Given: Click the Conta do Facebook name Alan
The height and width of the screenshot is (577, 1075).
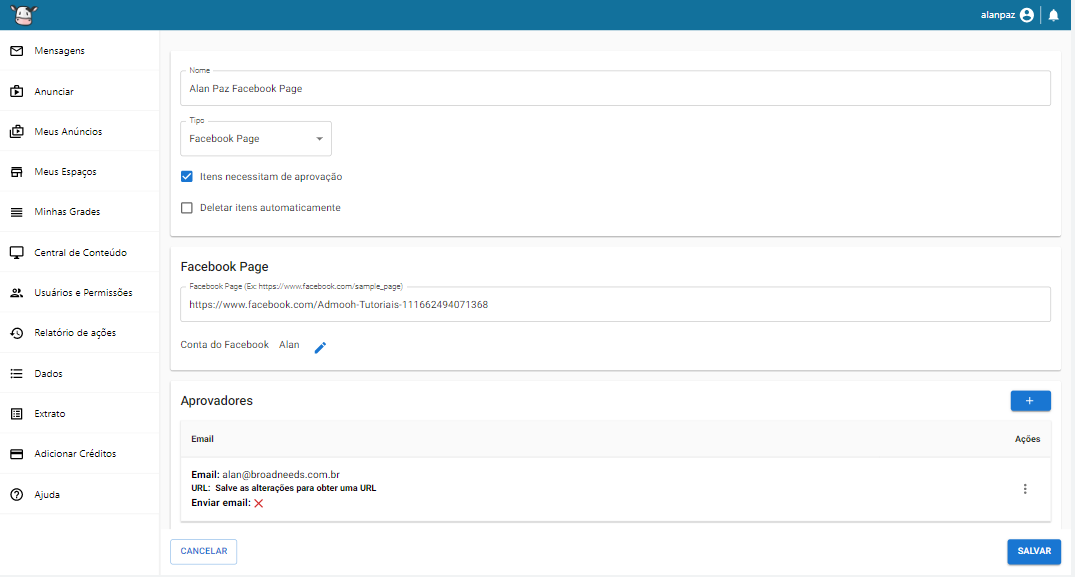Looking at the screenshot, I should 289,345.
